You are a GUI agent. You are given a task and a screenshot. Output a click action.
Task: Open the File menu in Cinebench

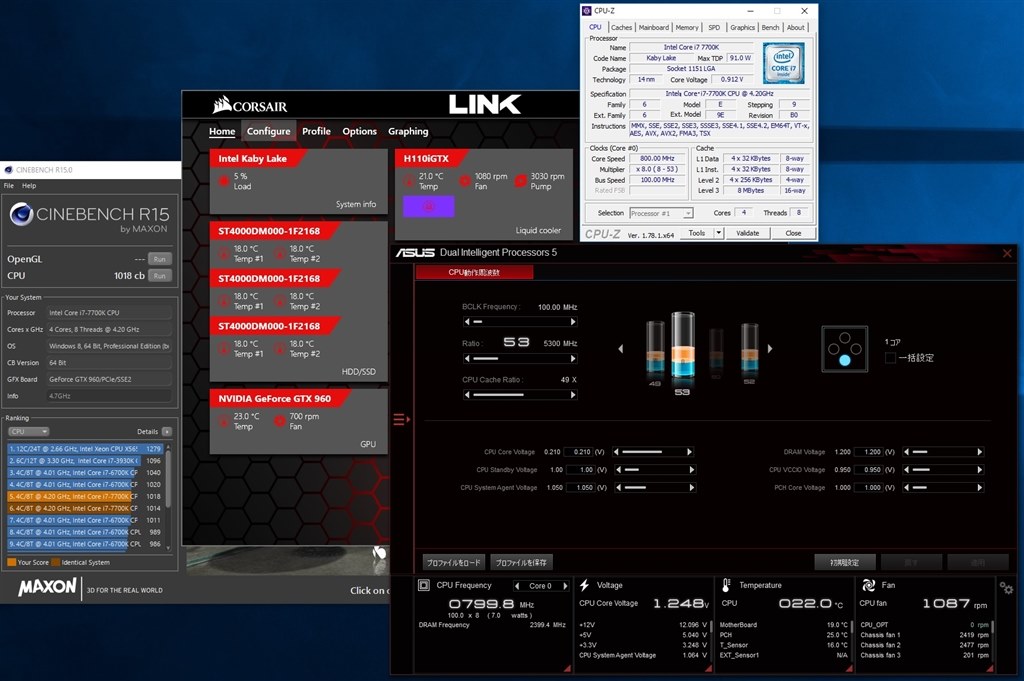8,186
